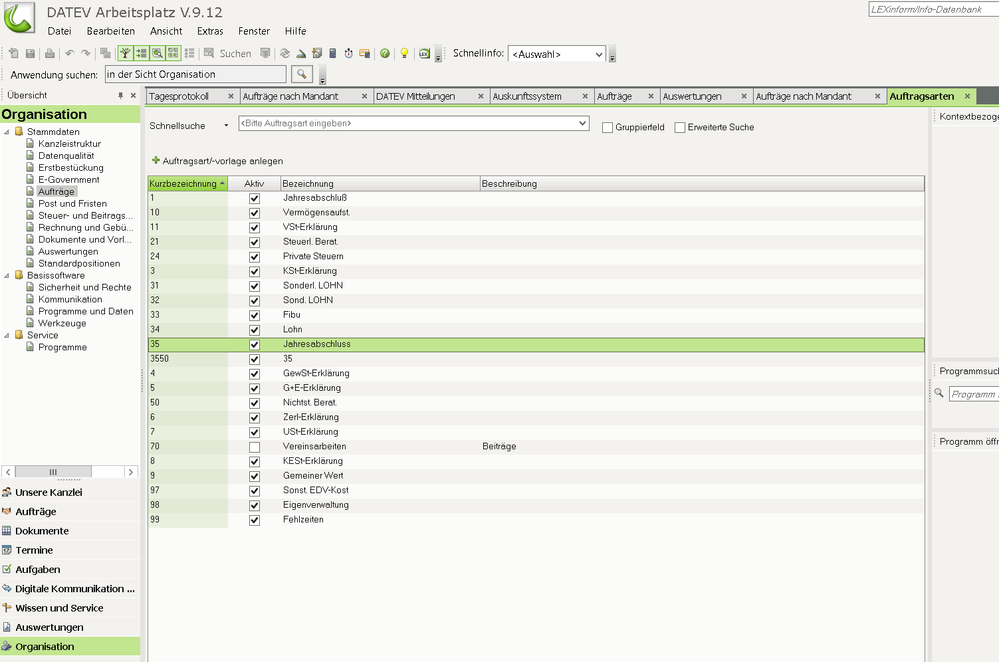Click the filter icon right of Suchen

[265, 54]
